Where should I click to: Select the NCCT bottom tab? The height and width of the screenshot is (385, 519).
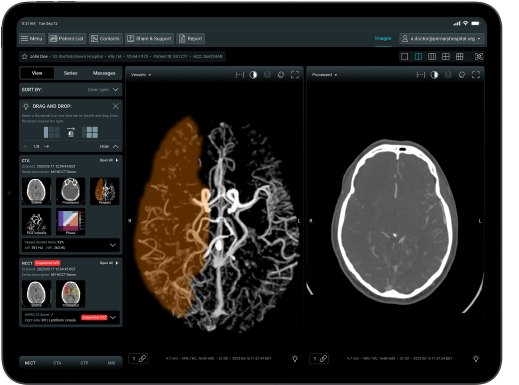click(x=30, y=363)
